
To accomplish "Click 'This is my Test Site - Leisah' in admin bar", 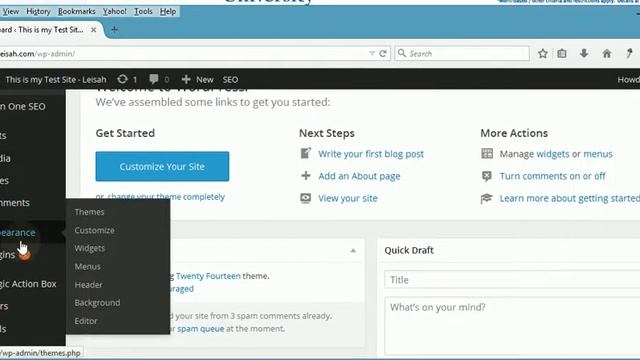I will [56, 80].
